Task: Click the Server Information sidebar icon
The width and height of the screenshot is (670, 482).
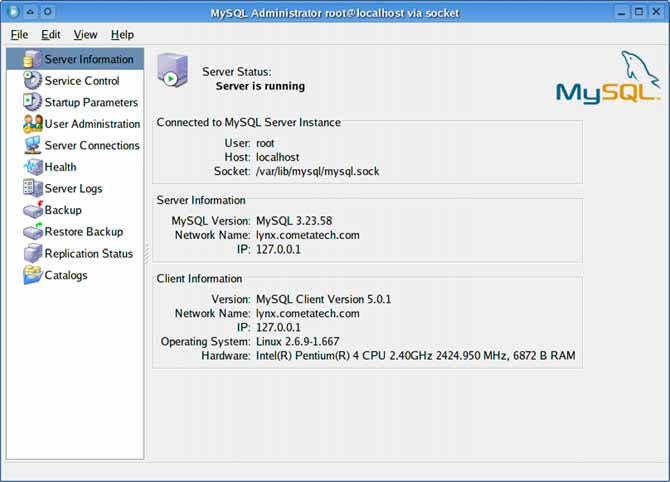Action: (x=32, y=60)
